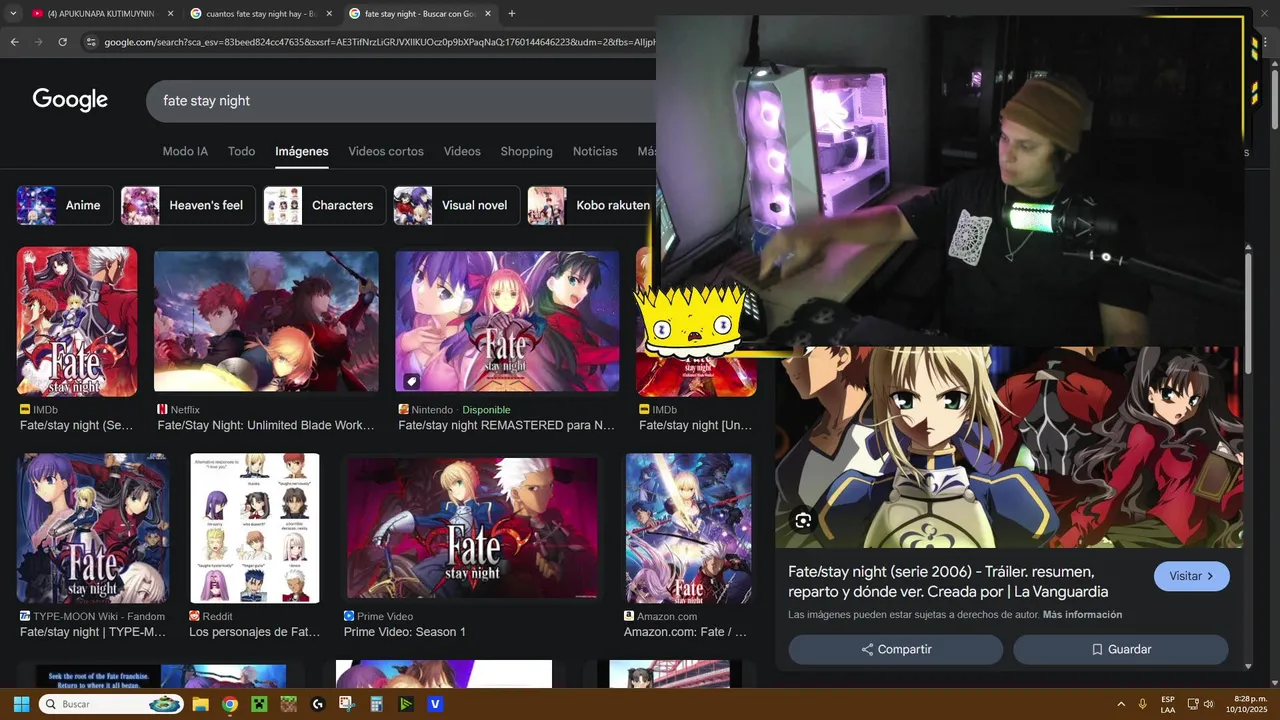Filter images by the Characters chip
1280x720 pixels.
[324, 205]
